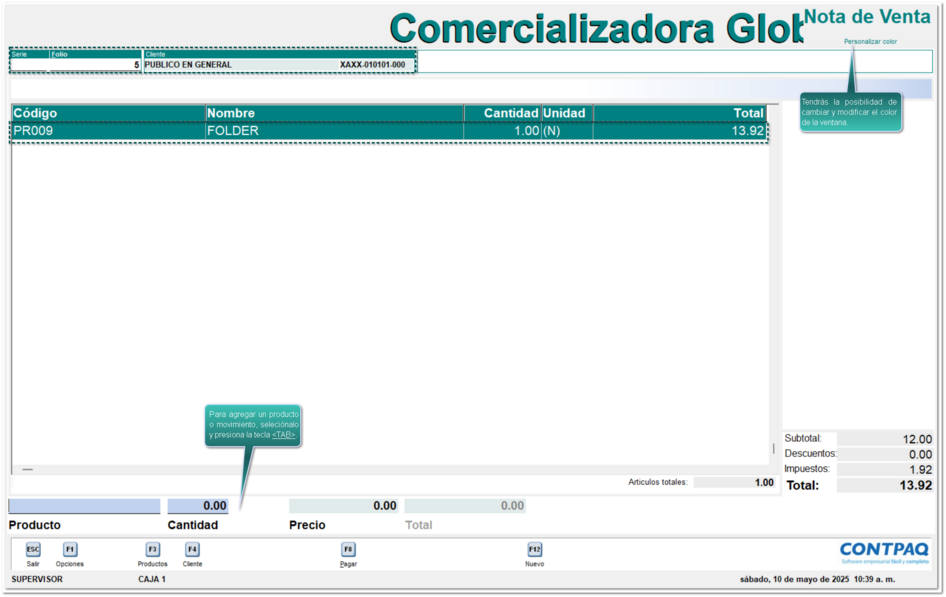Click the date and time in status bar
This screenshot has width=946, height=597.
[x=817, y=579]
